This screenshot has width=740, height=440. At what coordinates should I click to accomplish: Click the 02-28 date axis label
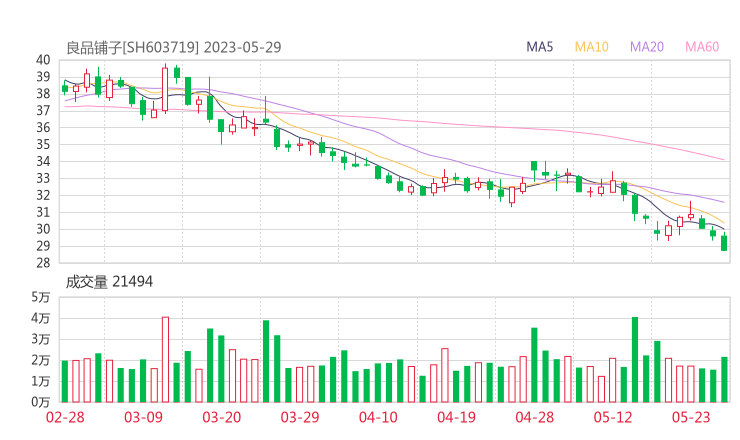[65, 417]
